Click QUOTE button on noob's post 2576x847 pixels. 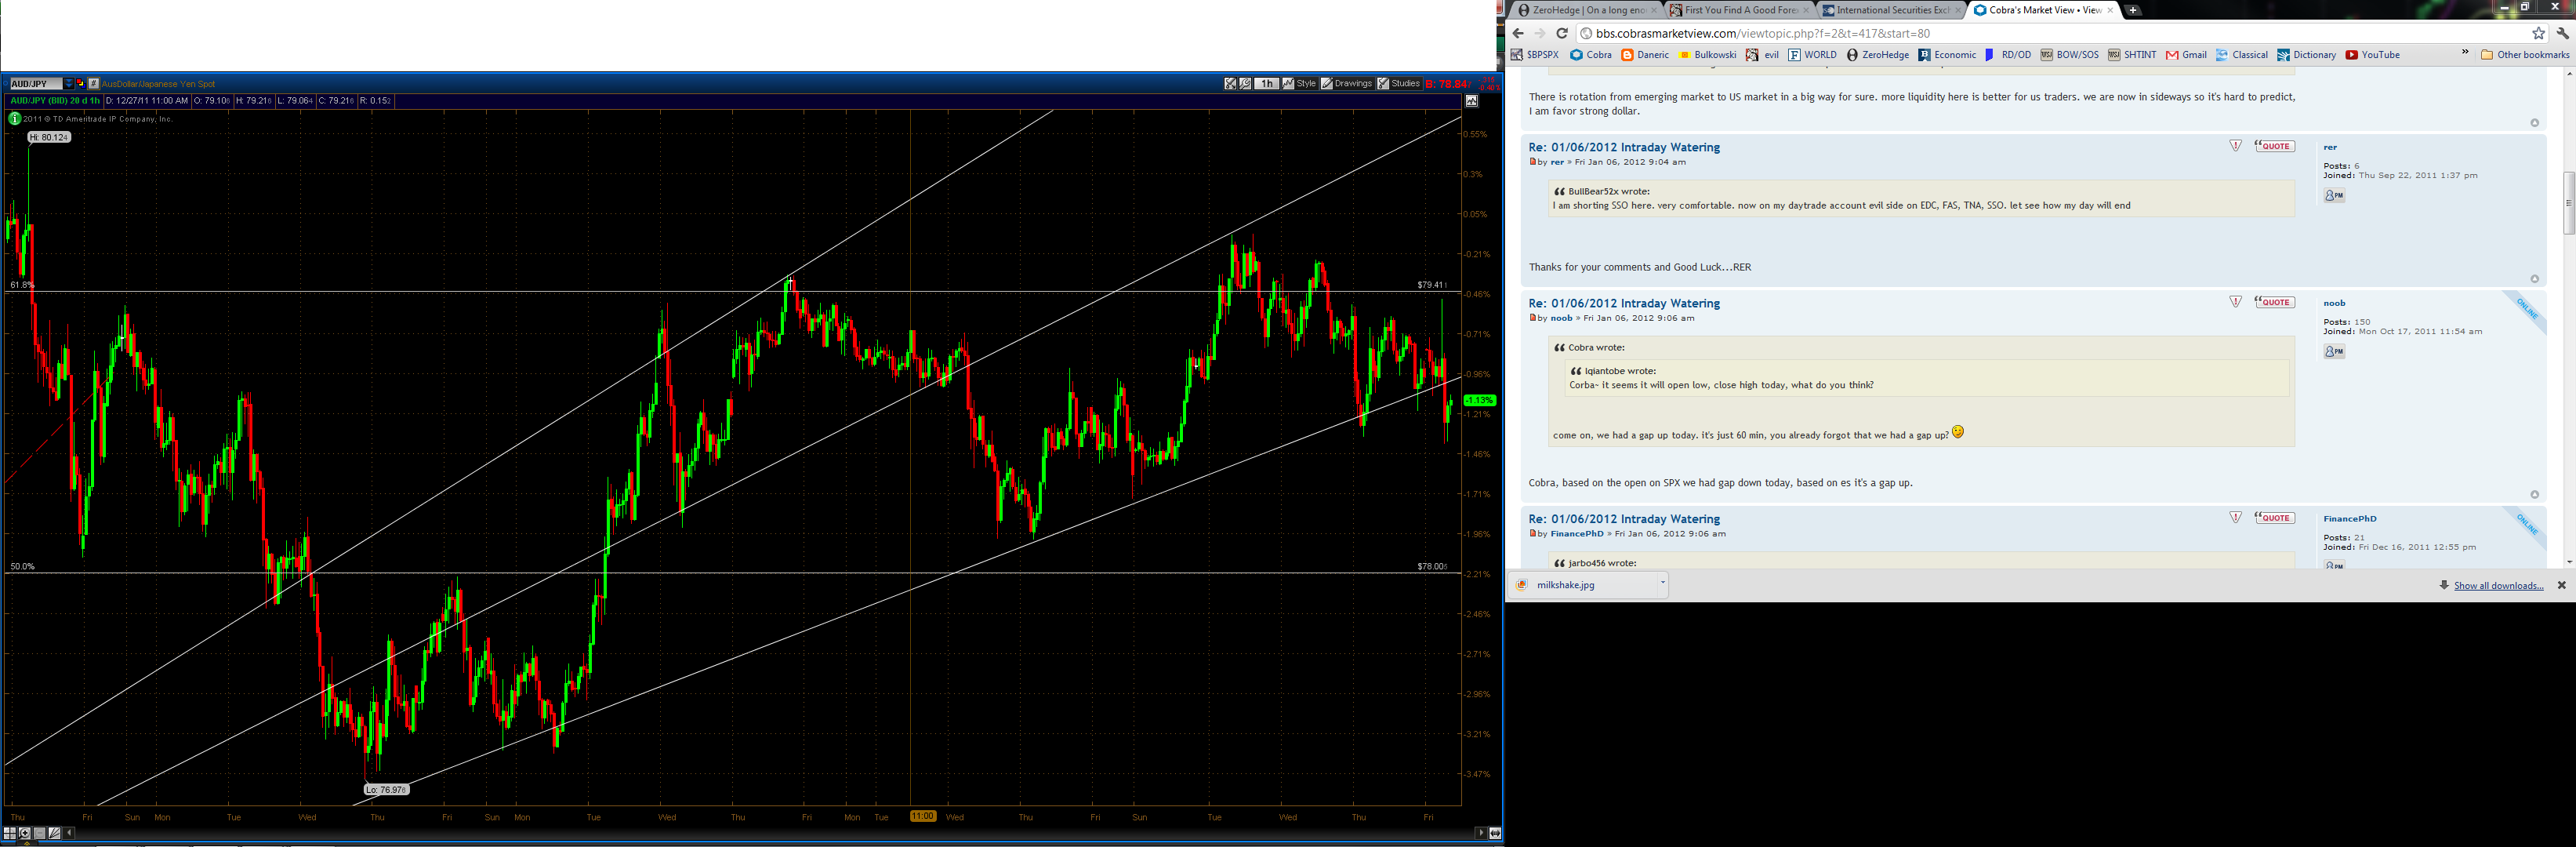click(x=2274, y=302)
